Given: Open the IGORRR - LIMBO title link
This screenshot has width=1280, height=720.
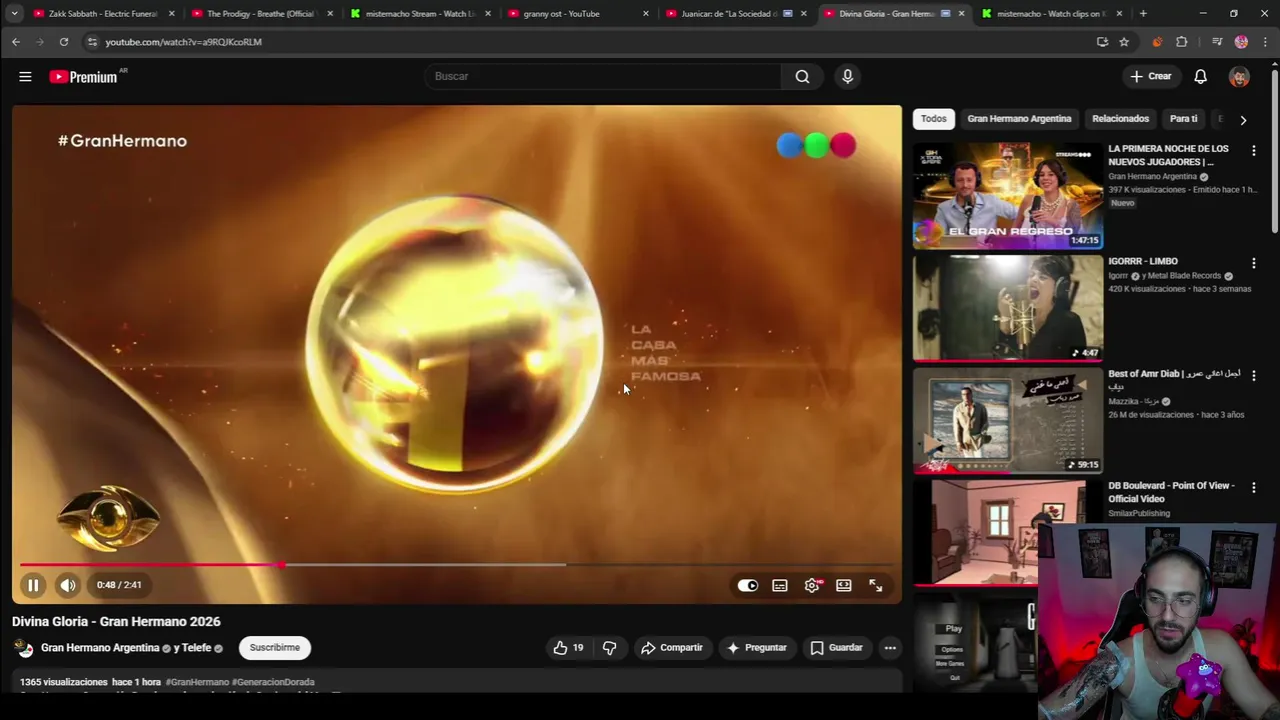Looking at the screenshot, I should pos(1143,261).
